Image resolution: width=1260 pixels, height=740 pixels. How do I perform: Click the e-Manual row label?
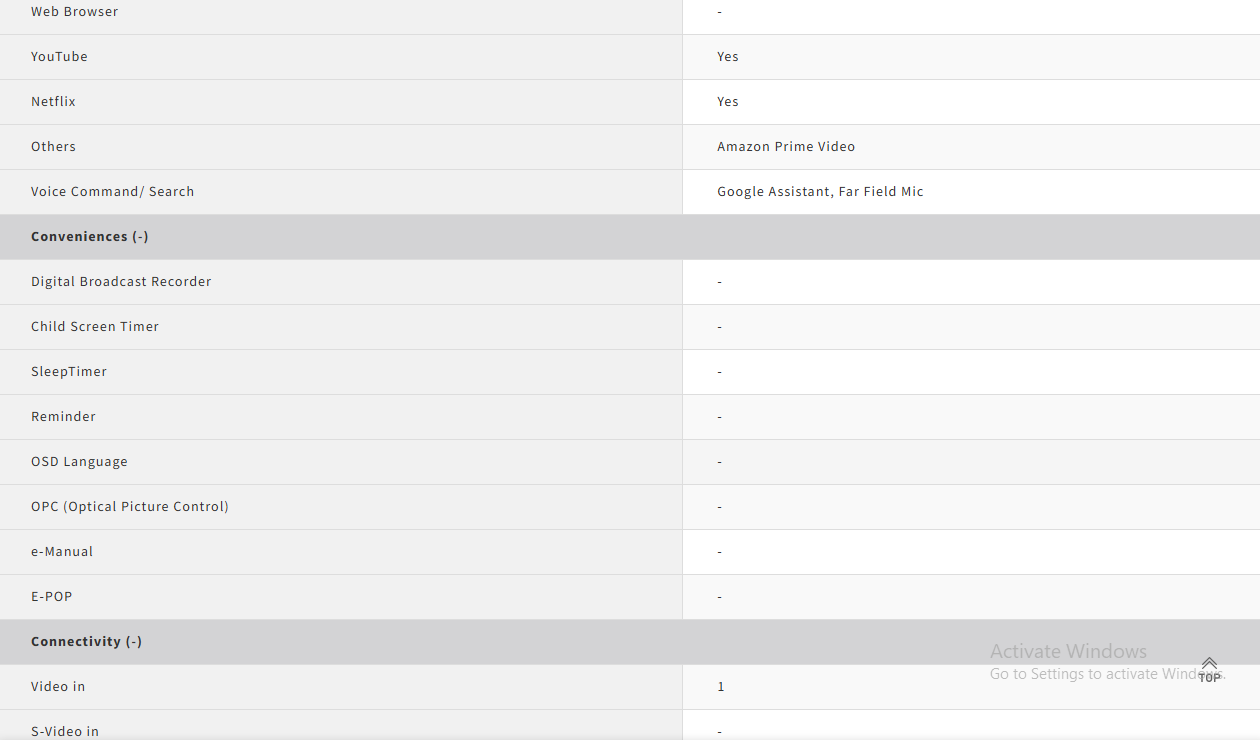tap(62, 552)
